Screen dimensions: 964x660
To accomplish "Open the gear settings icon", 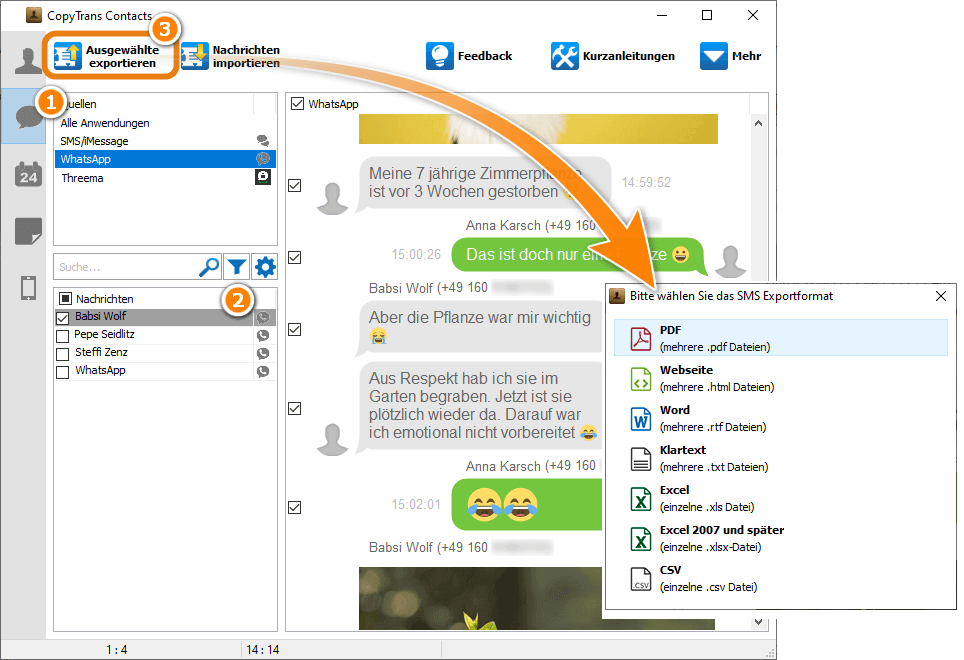I will (265, 267).
